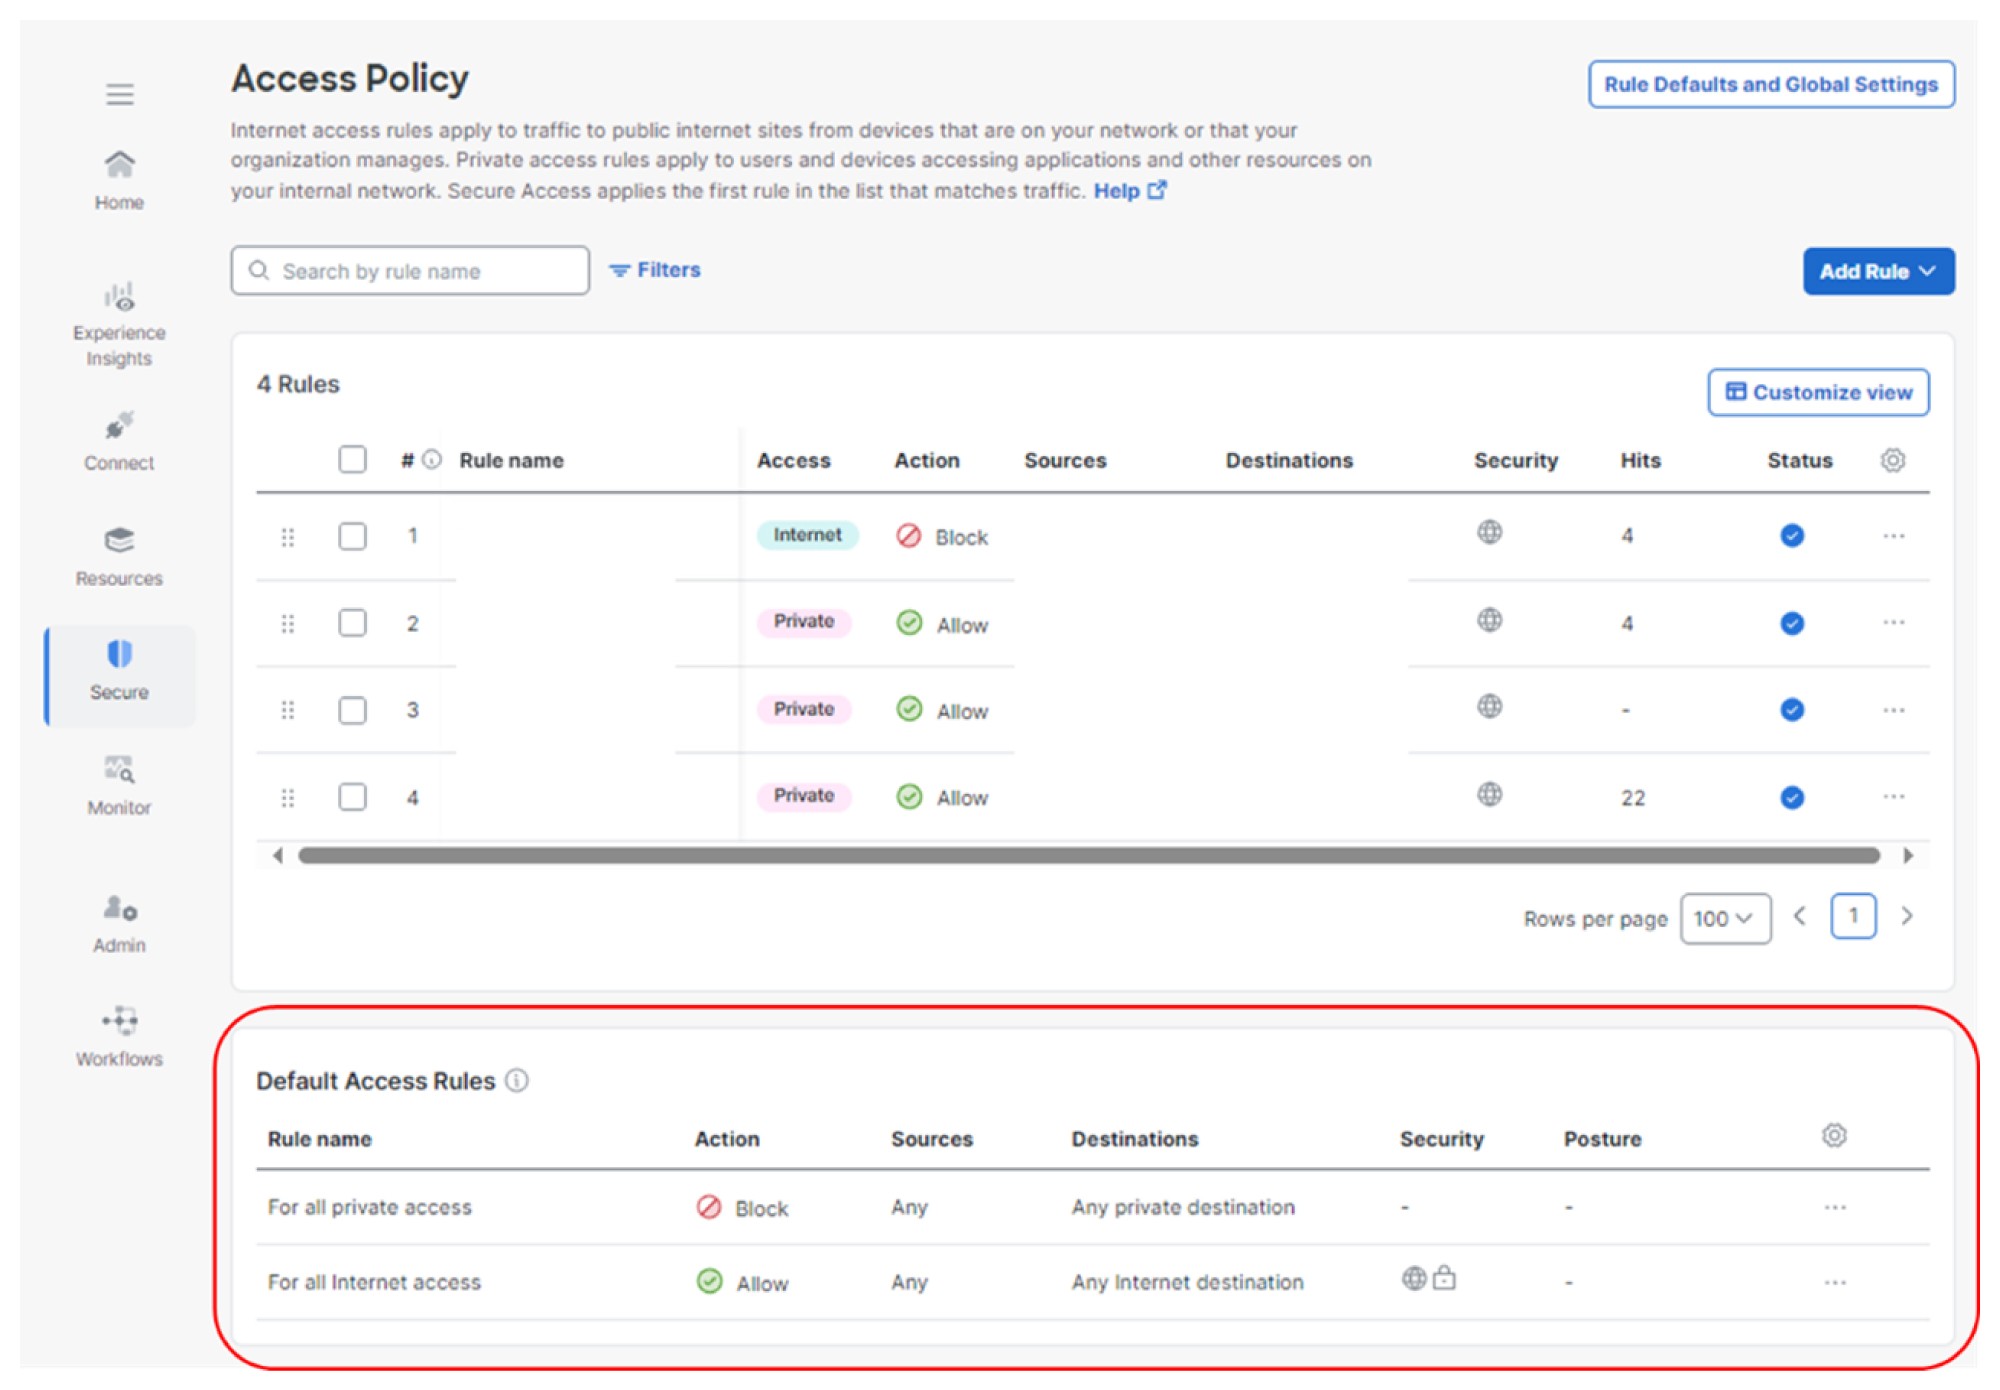Select checkbox for rule 3
This screenshot has height=1390, width=2000.
tap(352, 710)
